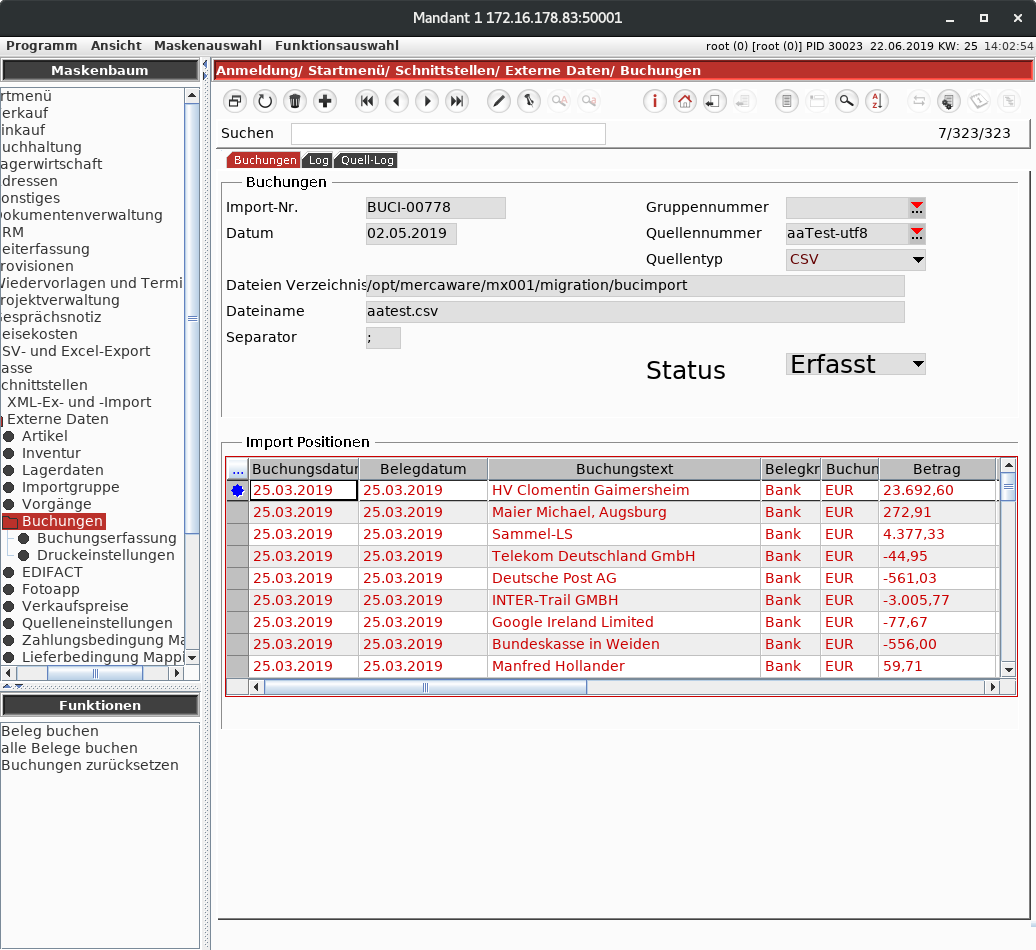Click the table corner '...' header button
1036x950 pixels.
click(238, 469)
